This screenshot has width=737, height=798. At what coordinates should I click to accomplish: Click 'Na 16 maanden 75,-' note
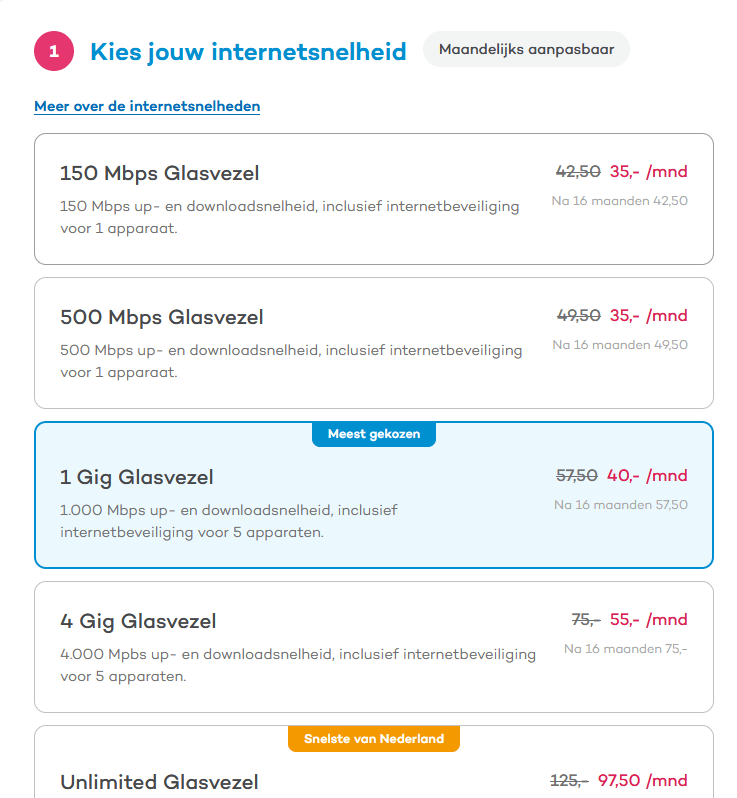click(x=625, y=649)
